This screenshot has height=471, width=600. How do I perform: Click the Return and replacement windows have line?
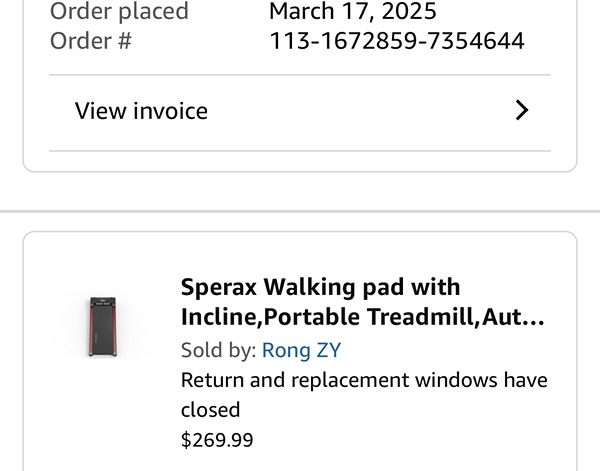tap(364, 380)
